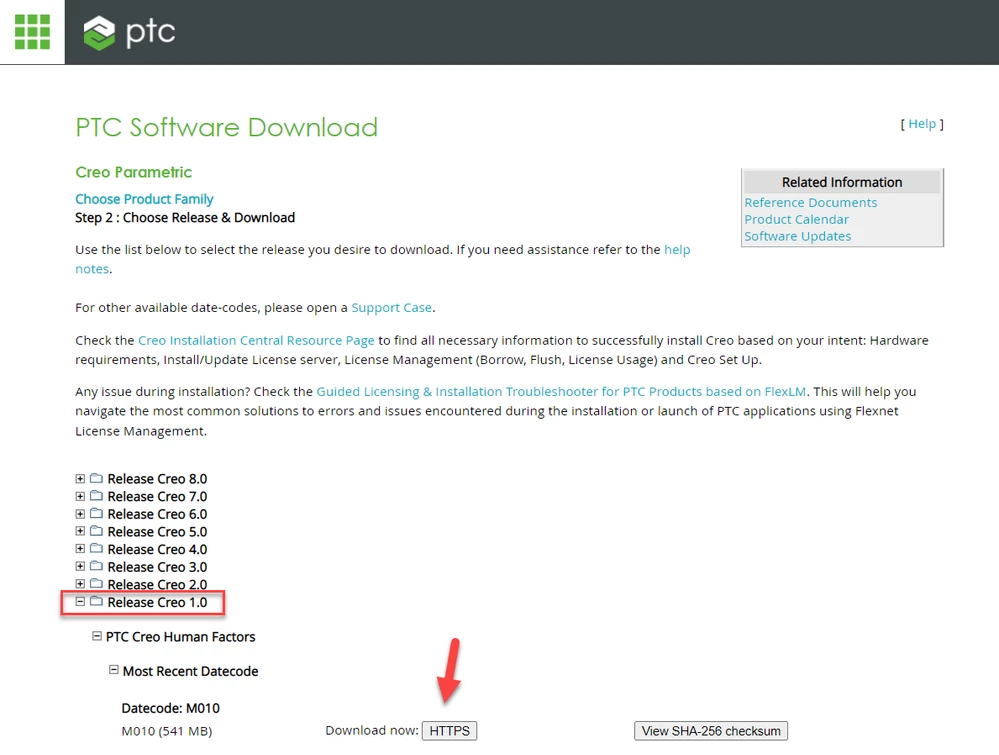
Task: Expand Release Creo 8.0 node
Action: pyautogui.click(x=80, y=478)
